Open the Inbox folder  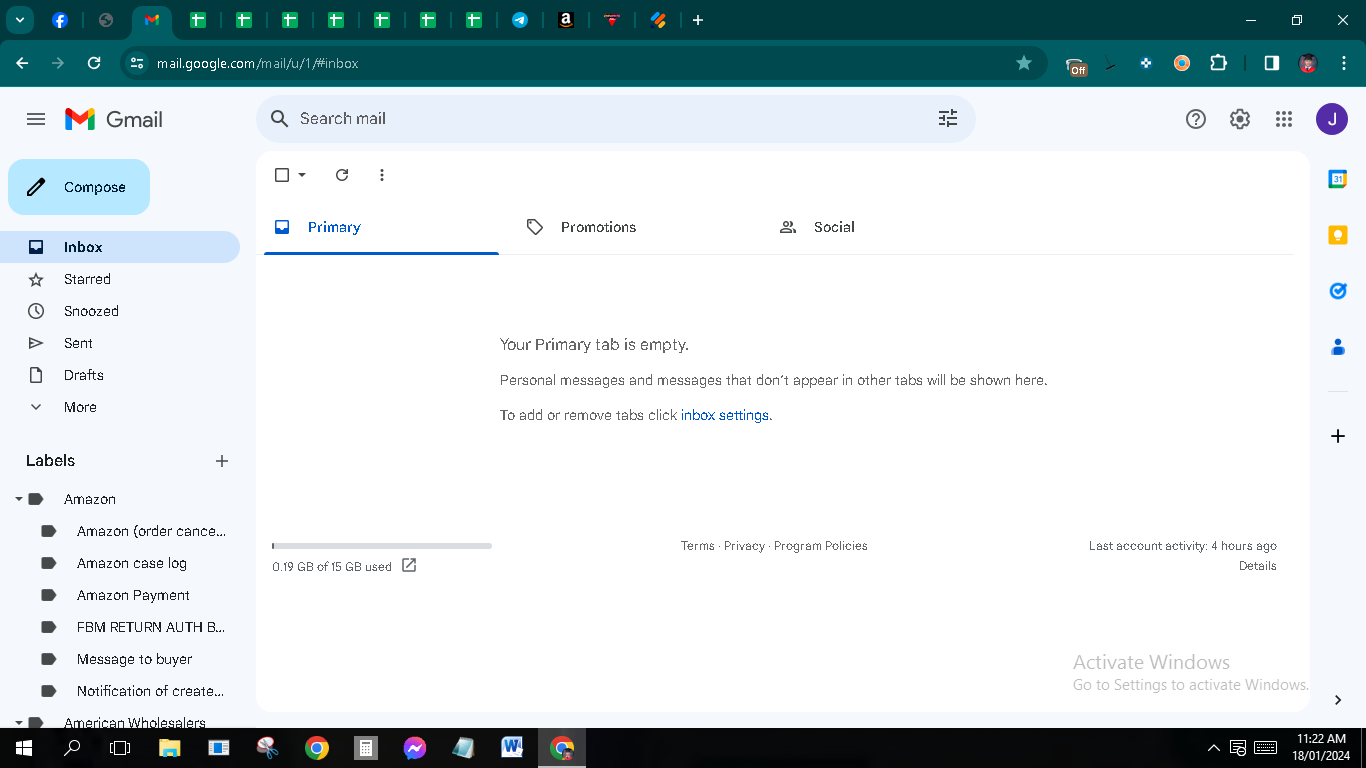click(120, 247)
